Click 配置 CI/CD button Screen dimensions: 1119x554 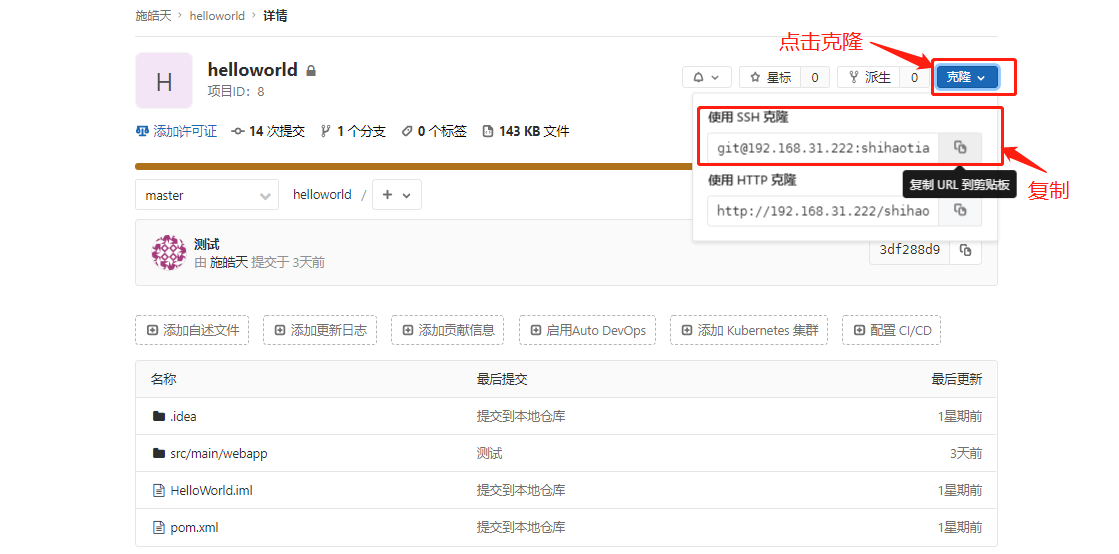[x=891, y=330]
